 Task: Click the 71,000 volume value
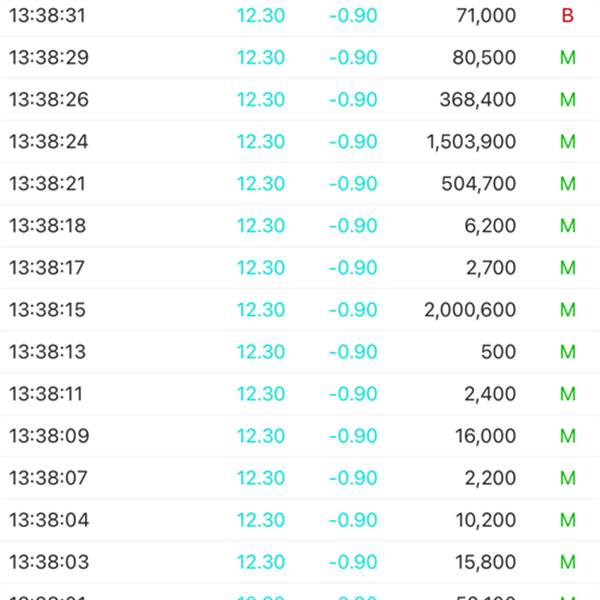click(484, 16)
